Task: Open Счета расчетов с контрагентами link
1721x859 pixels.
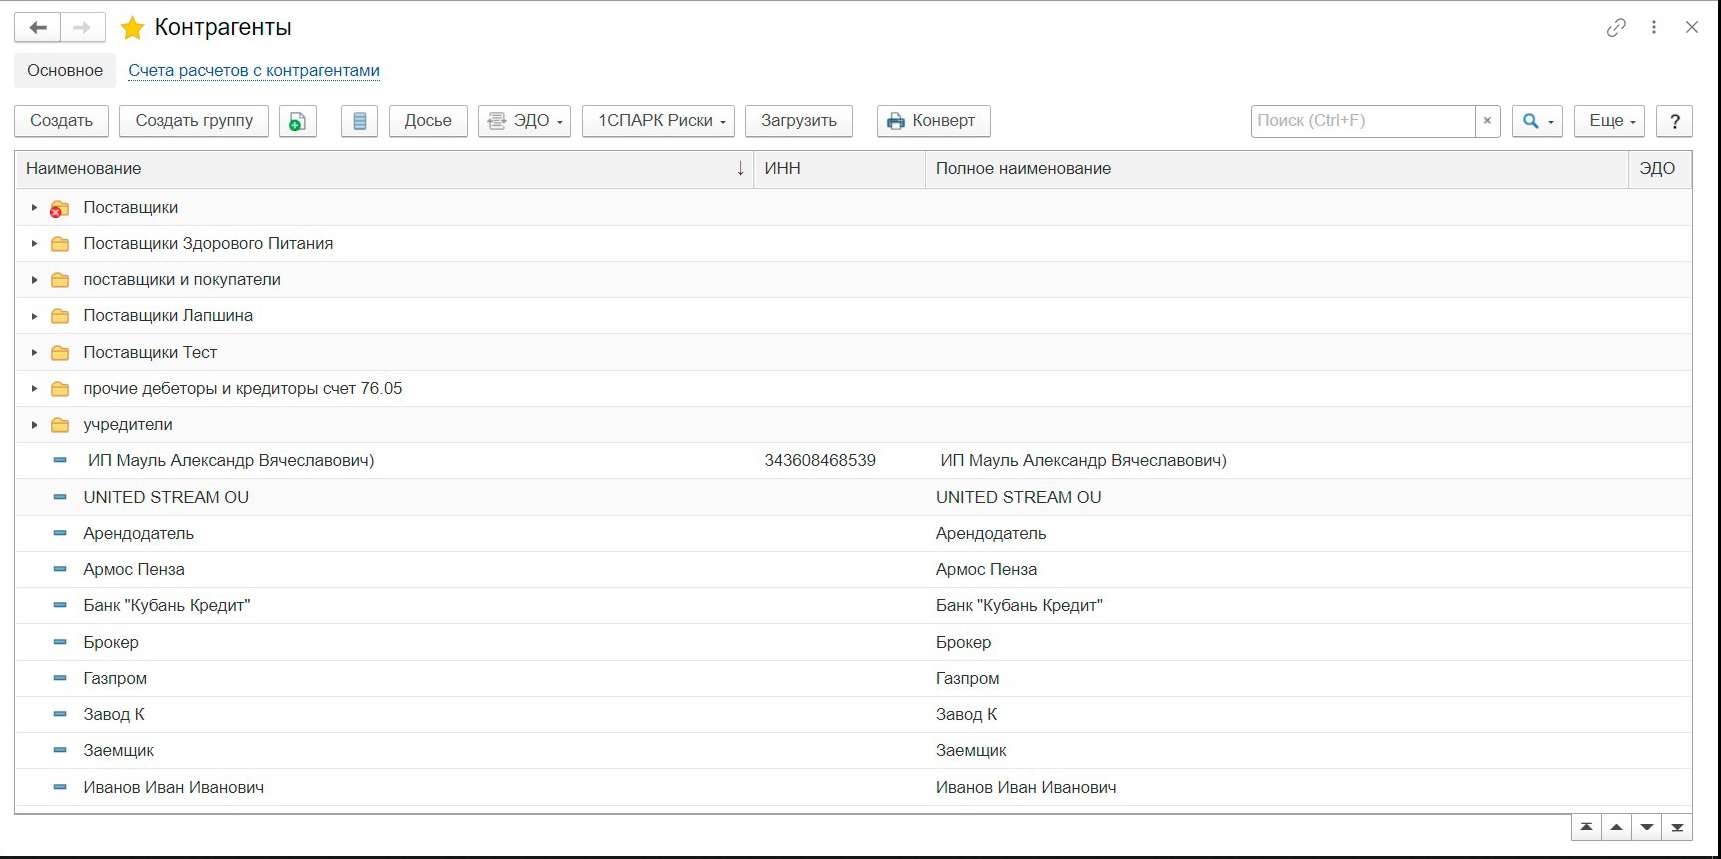Action: (x=254, y=71)
